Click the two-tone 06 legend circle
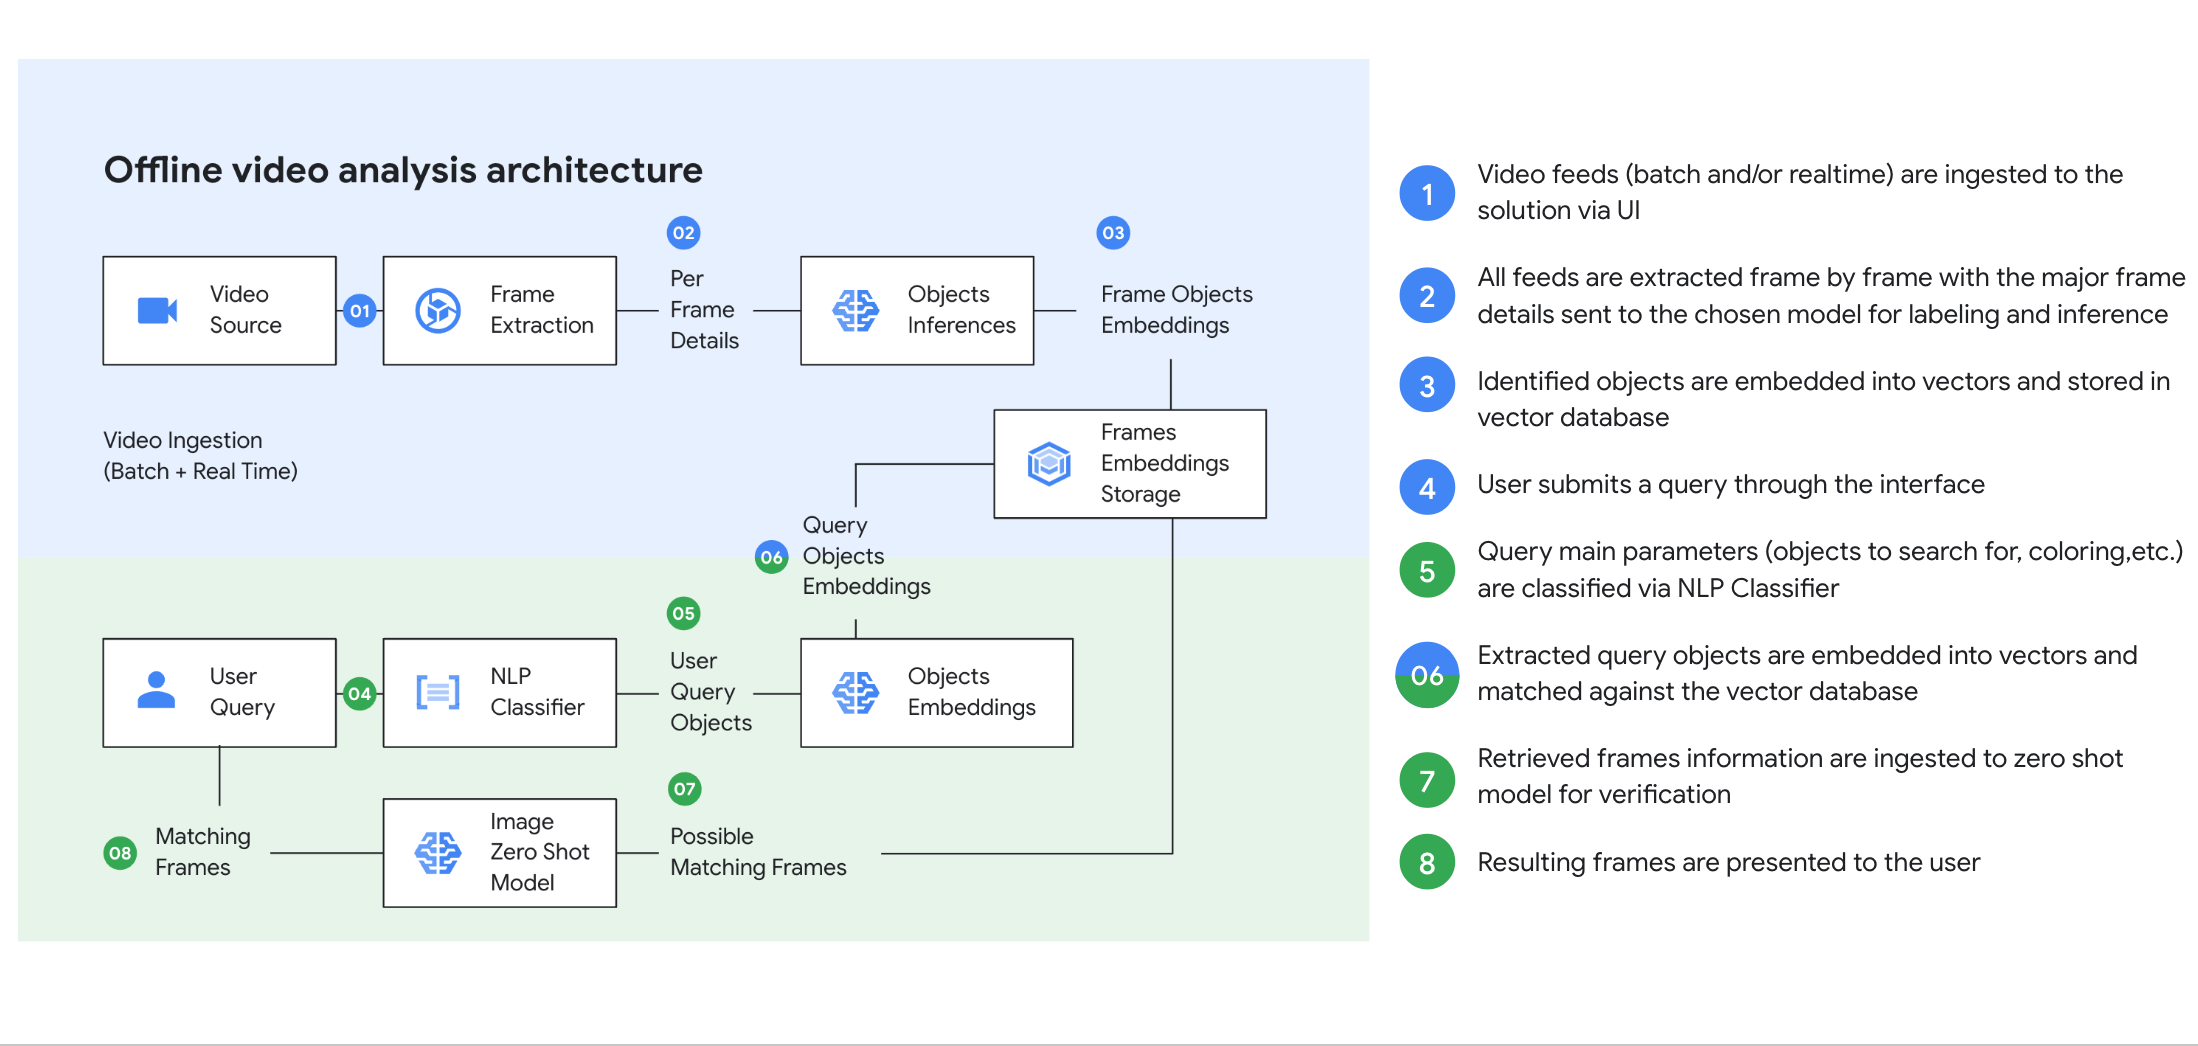Viewport: 2198px width, 1046px height. (1427, 675)
